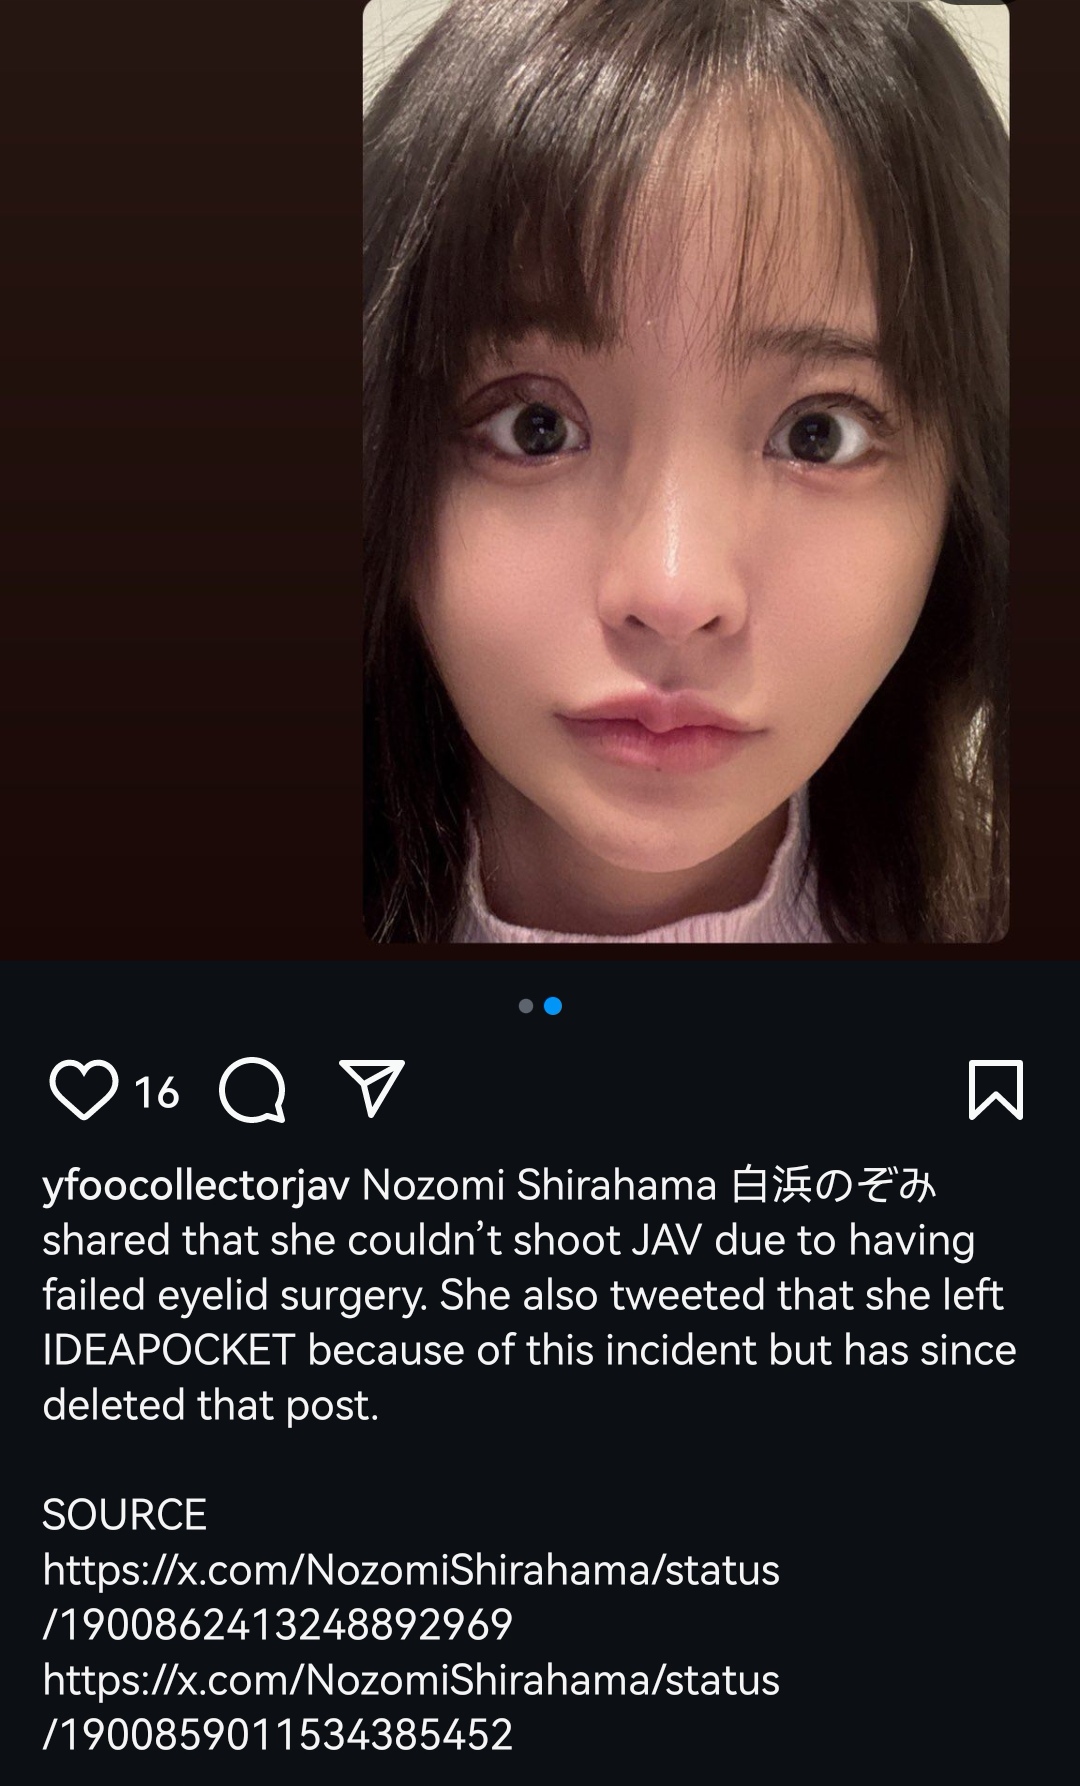This screenshot has width=1080, height=1786.
Task: Jump to the first gray carousel dot
Action: point(526,1006)
